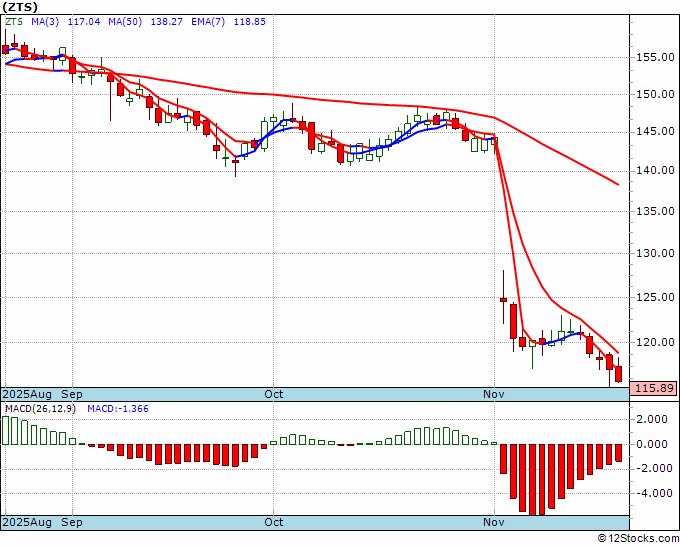
Task: Click the (ZTS) chart title
Action: (20, 7)
